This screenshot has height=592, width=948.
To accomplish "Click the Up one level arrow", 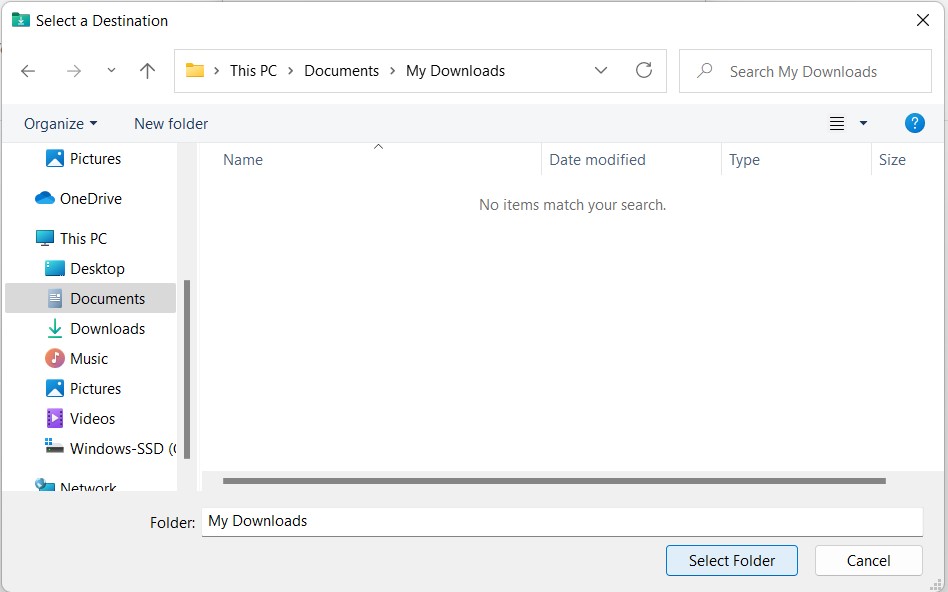I will [147, 71].
